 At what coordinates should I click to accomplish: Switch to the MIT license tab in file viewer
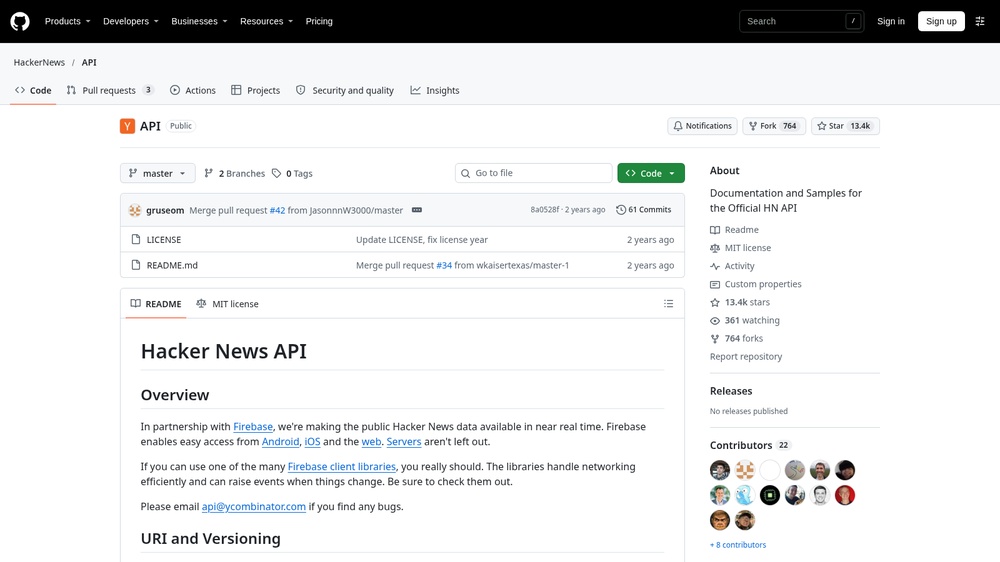pos(228,304)
